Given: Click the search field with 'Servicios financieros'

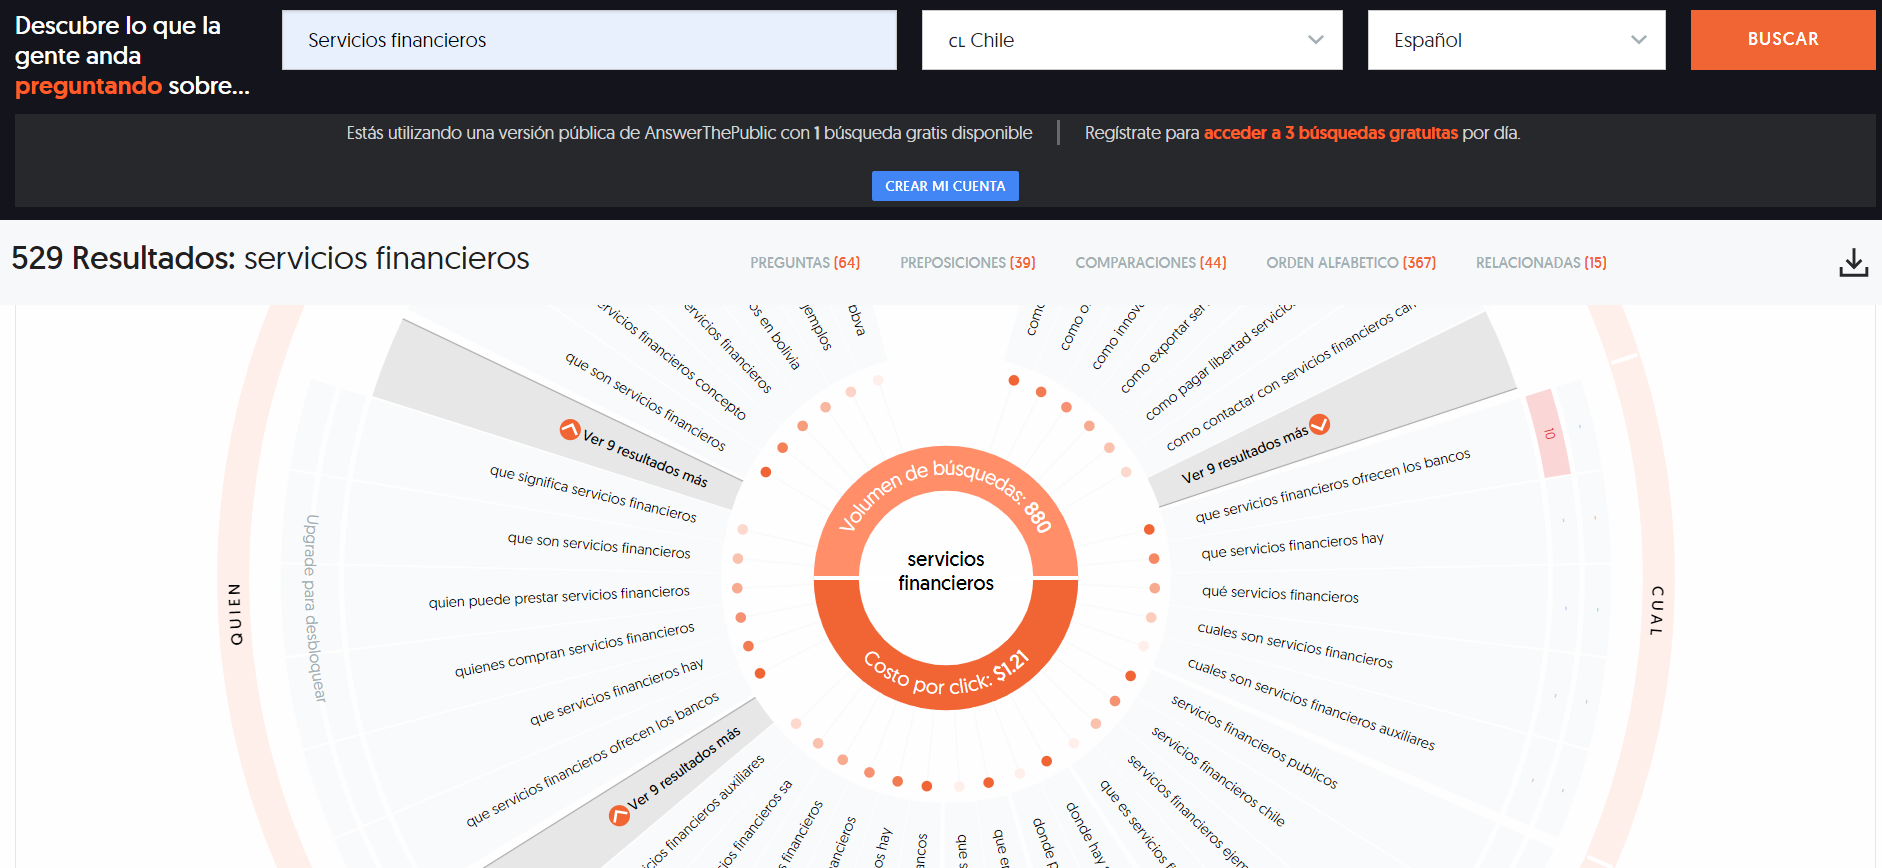Looking at the screenshot, I should (589, 40).
